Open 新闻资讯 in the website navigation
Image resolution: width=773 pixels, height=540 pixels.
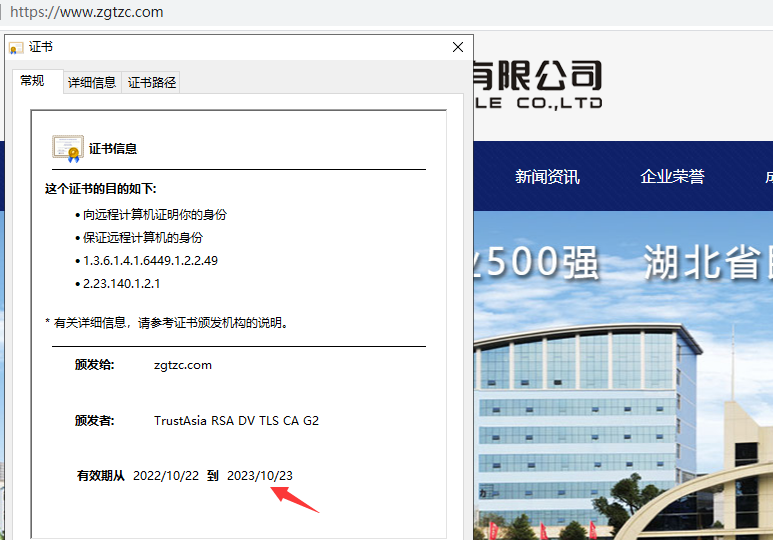point(547,177)
